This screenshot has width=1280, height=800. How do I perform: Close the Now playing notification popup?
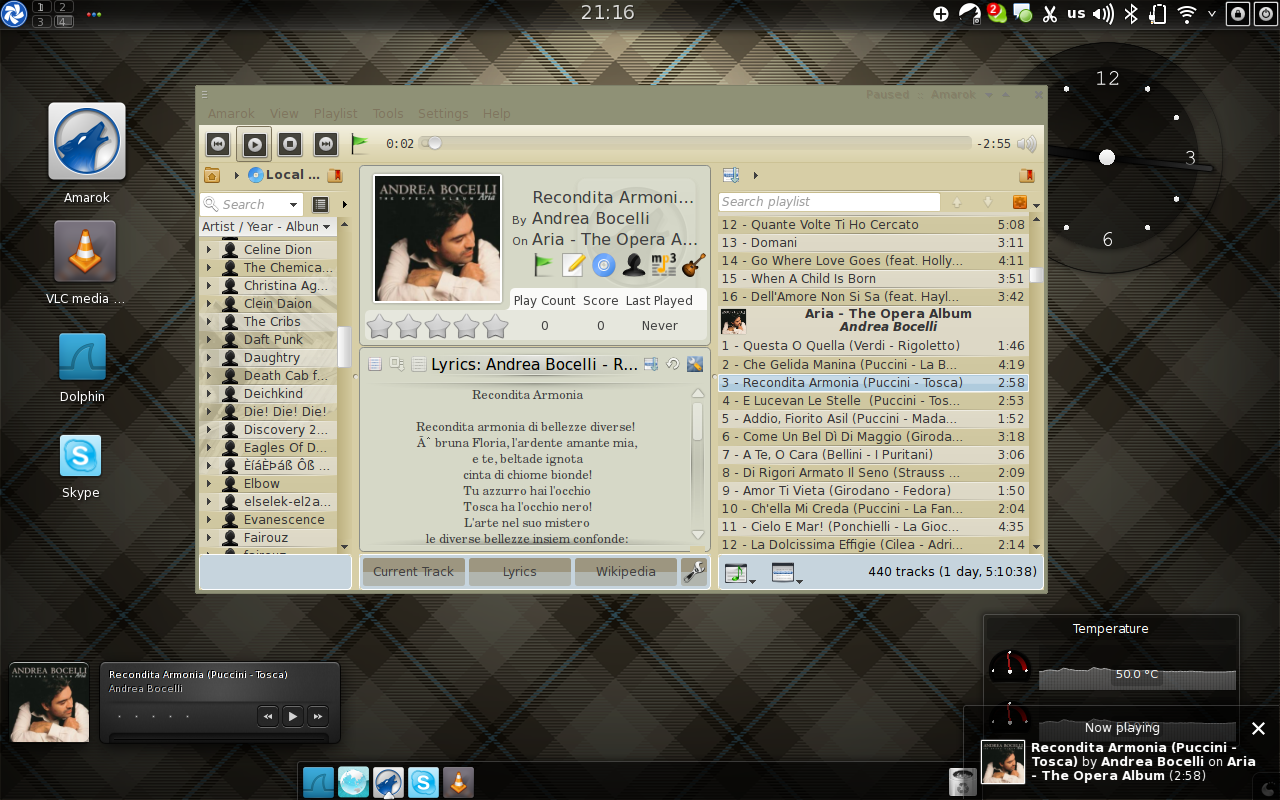(1259, 728)
